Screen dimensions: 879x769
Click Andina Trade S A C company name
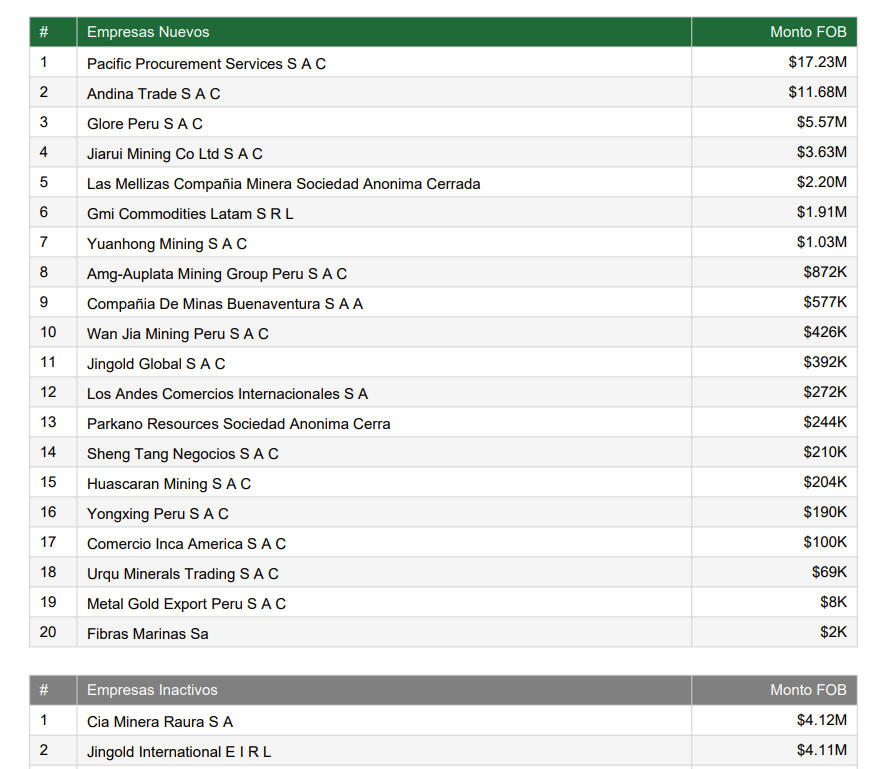(153, 93)
